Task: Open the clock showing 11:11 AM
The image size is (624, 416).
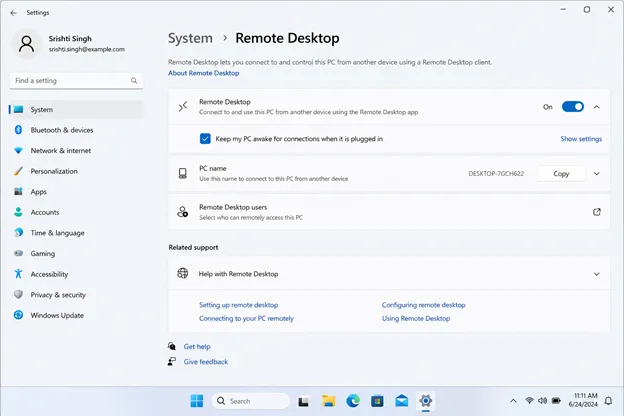Action: tap(583, 400)
